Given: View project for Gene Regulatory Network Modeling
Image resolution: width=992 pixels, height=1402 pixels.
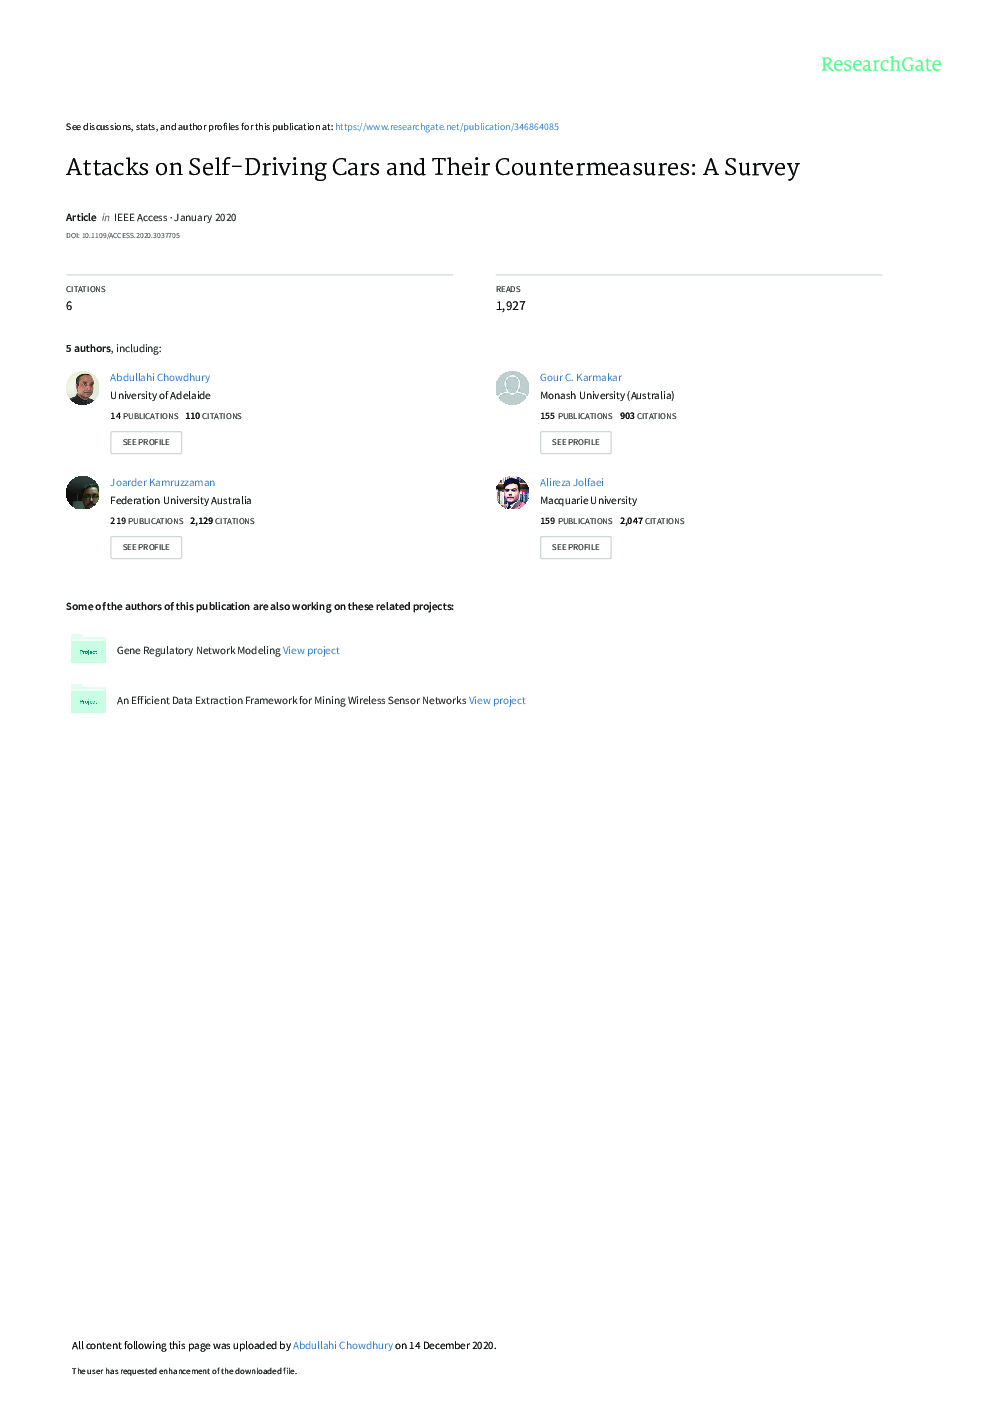Looking at the screenshot, I should pos(311,650).
